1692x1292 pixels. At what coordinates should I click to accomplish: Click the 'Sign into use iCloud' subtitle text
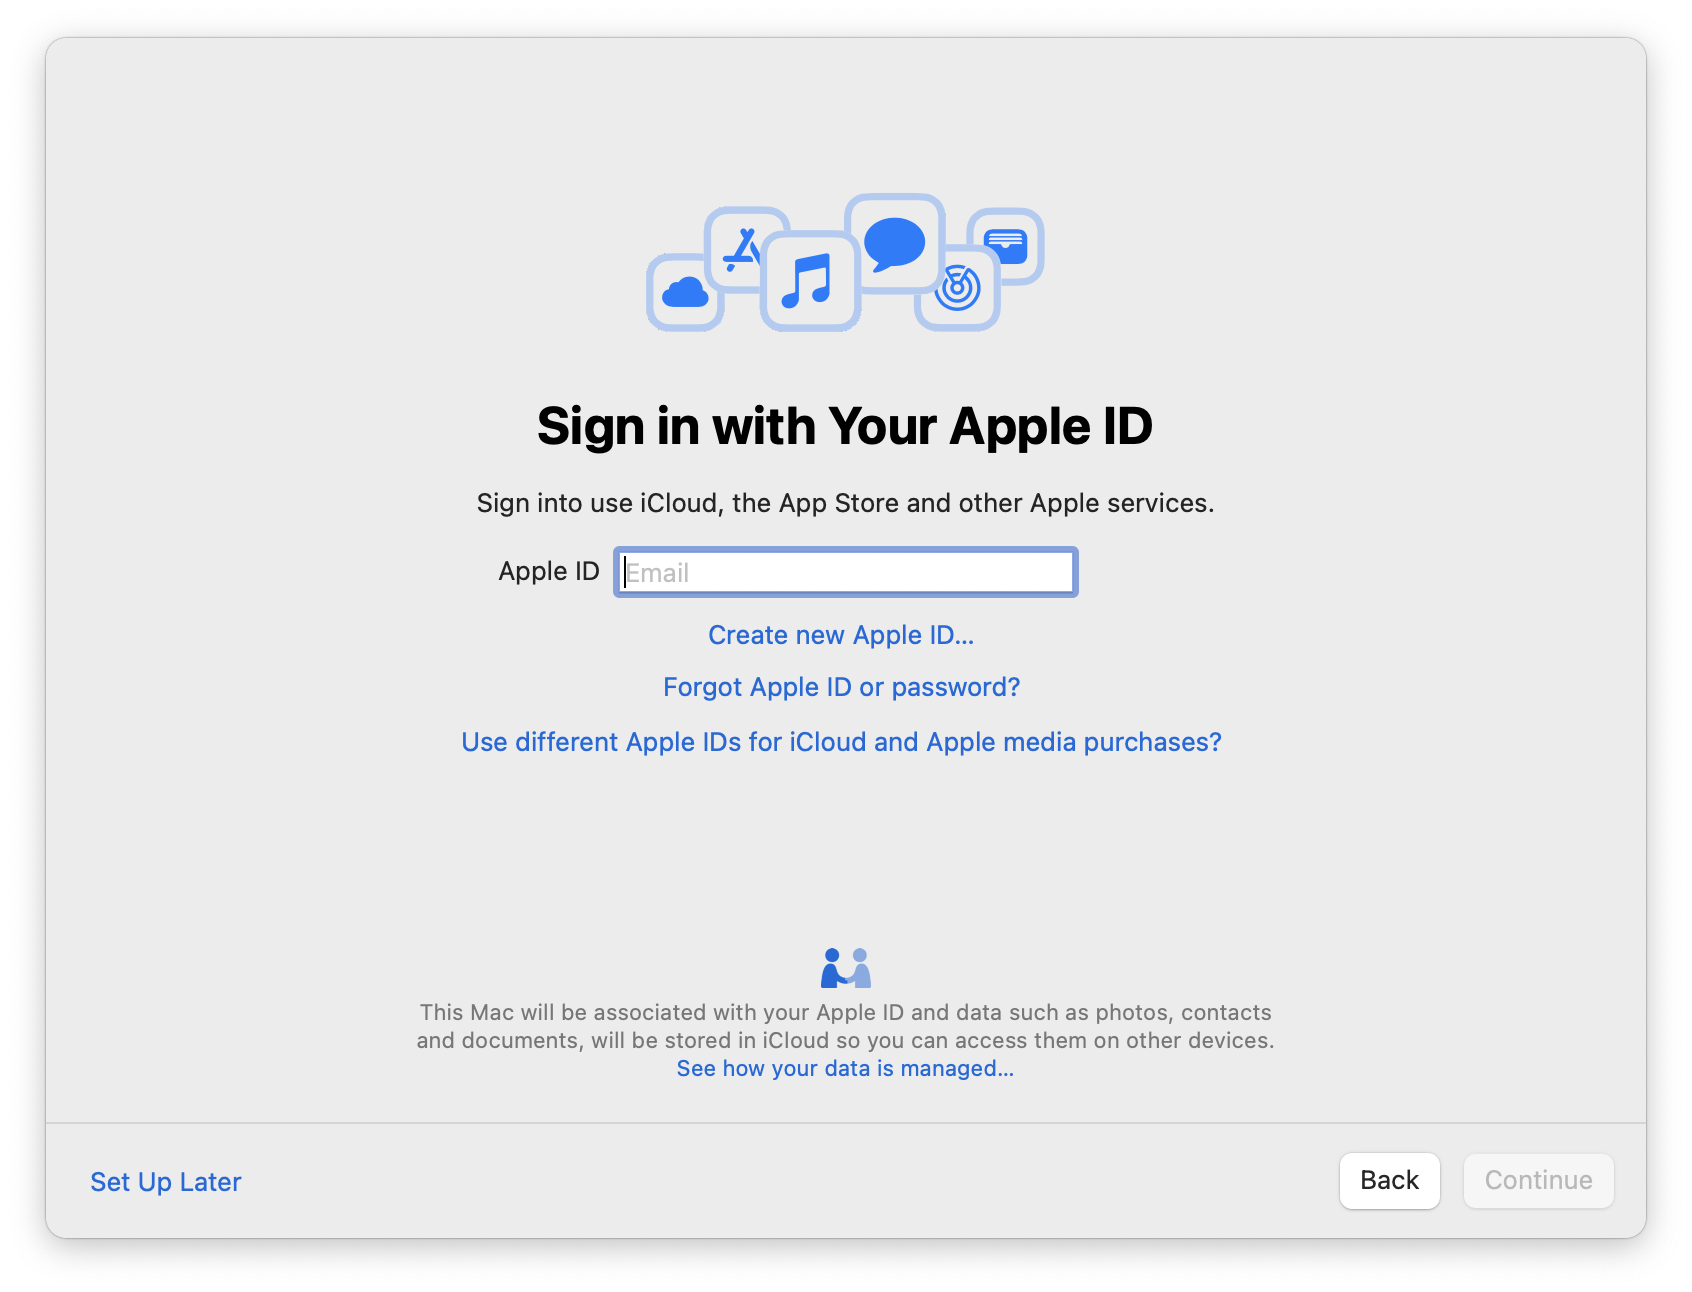tap(845, 503)
